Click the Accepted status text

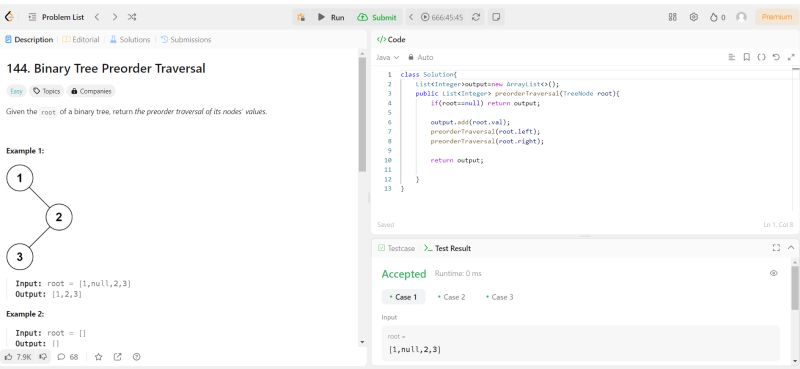(x=404, y=274)
